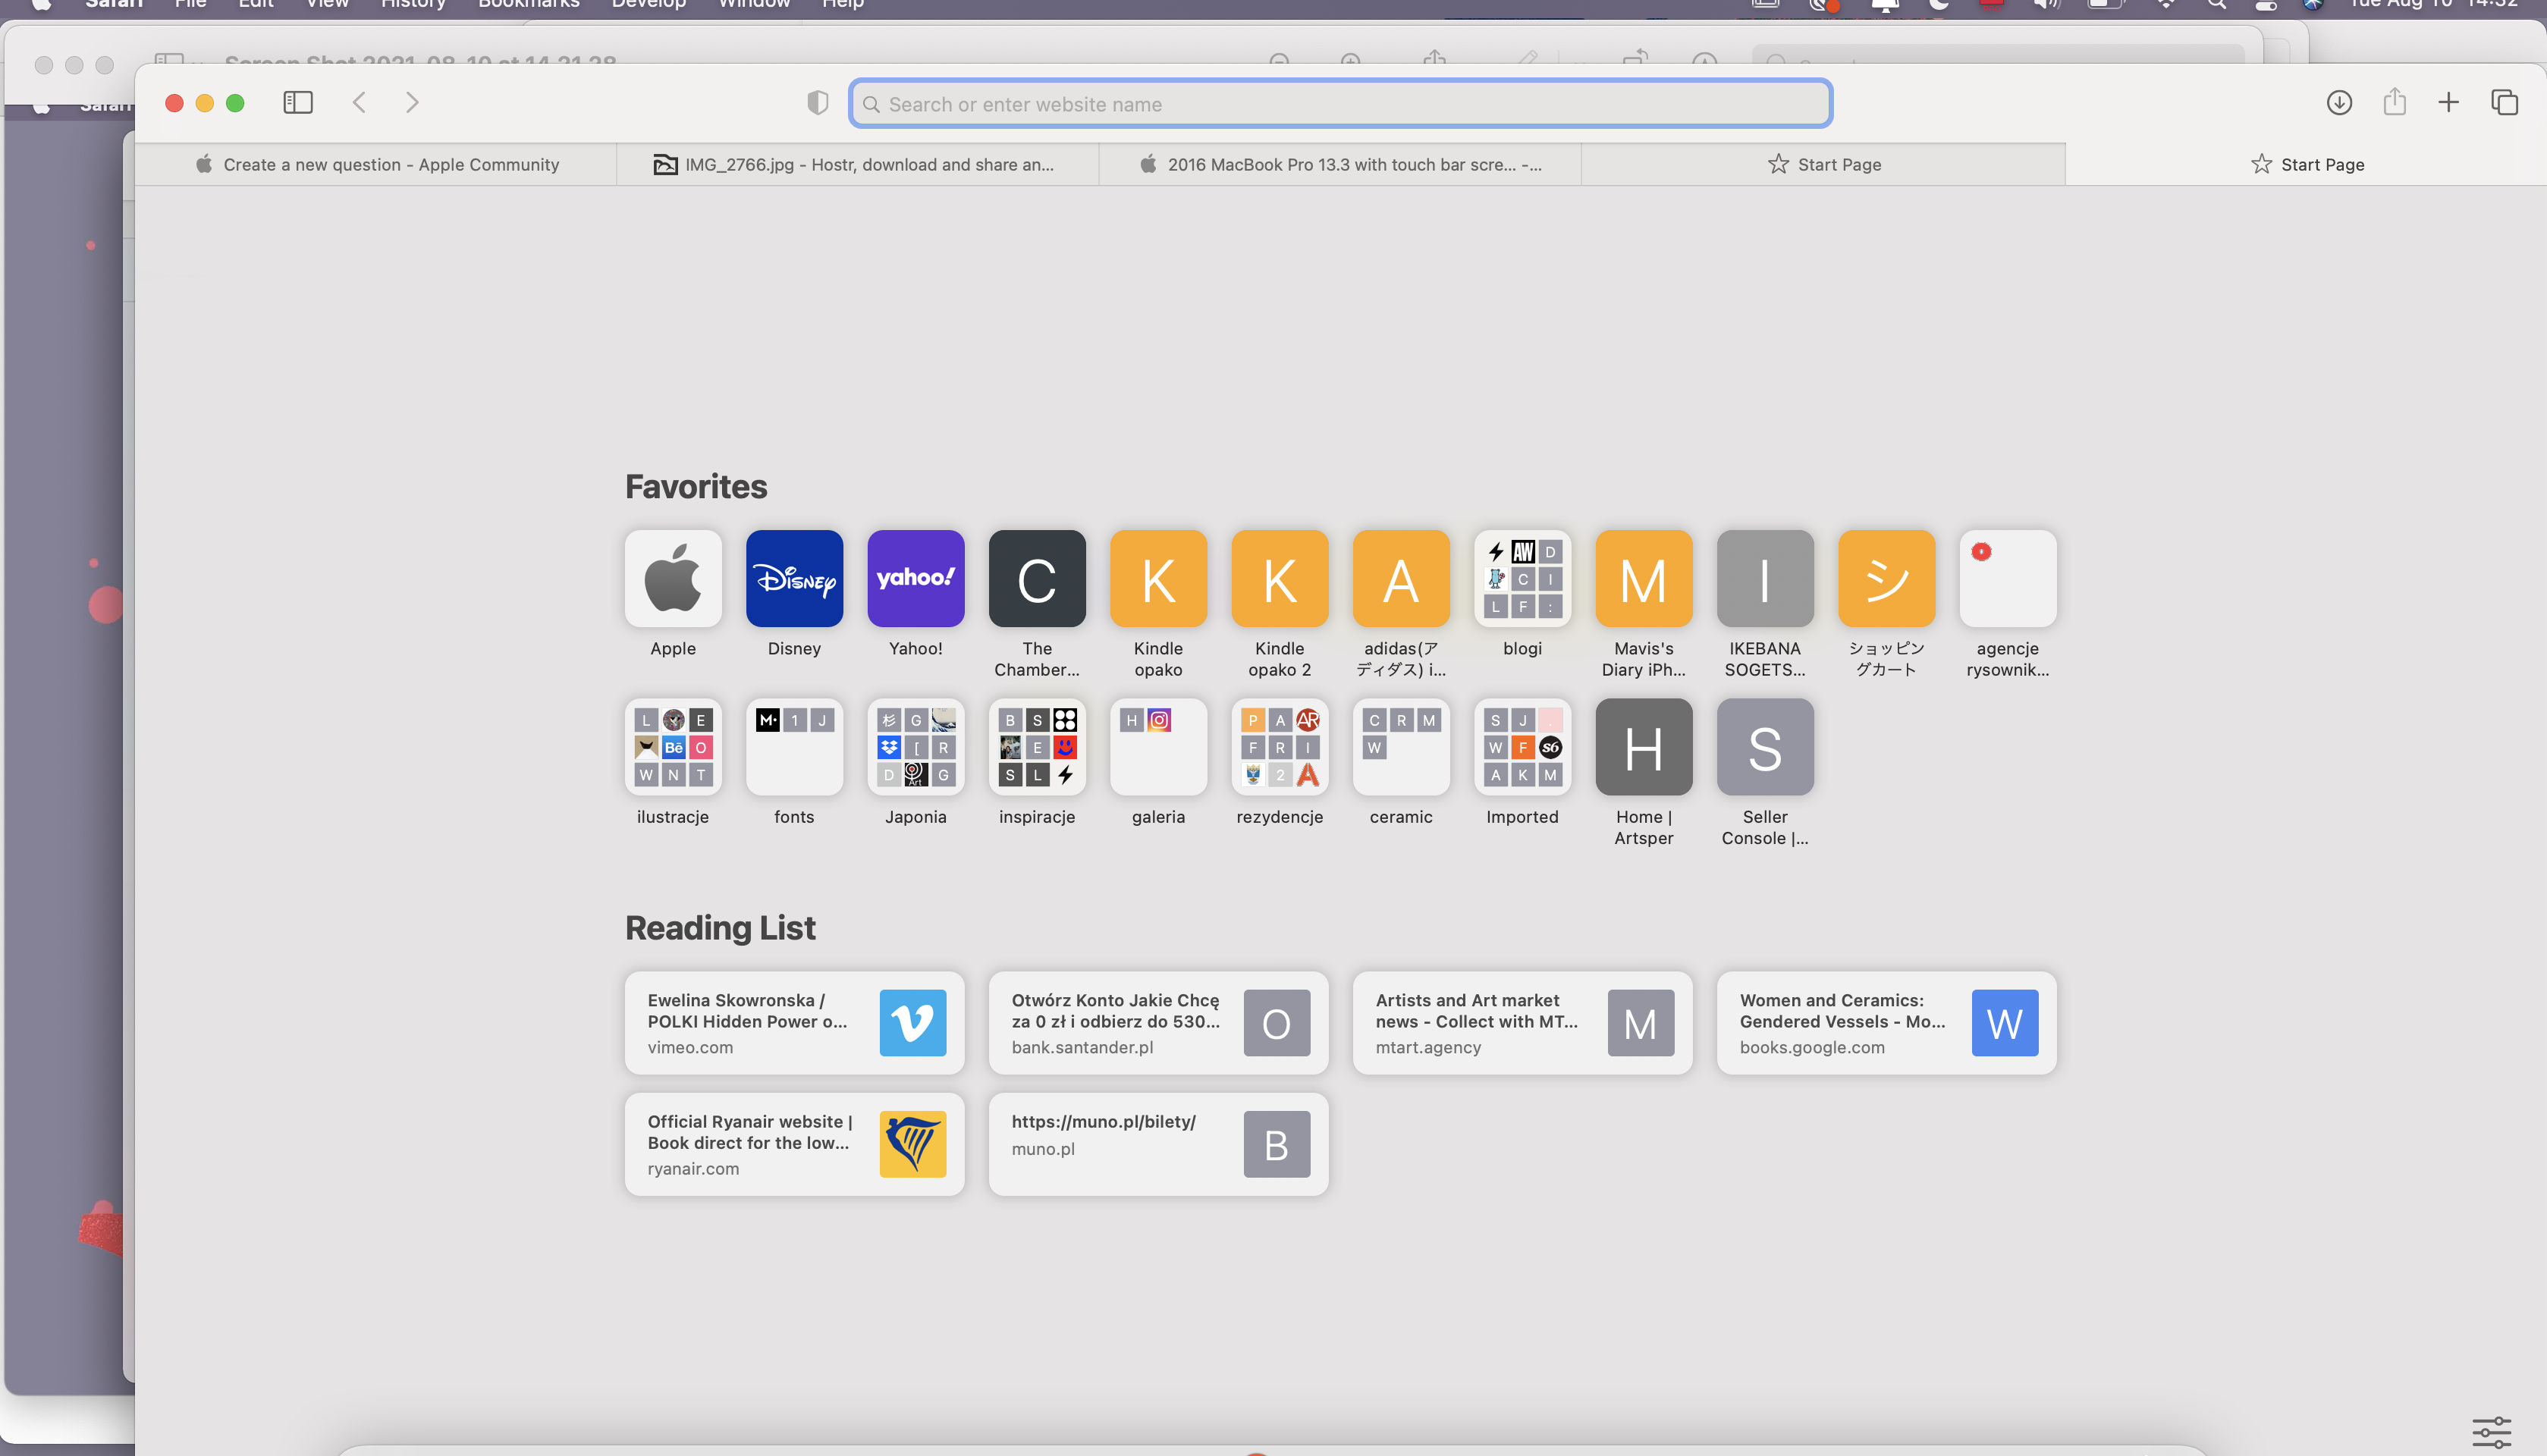Expand the ilustracje favorites folder
This screenshot has width=2547, height=1456.
pos(673,747)
